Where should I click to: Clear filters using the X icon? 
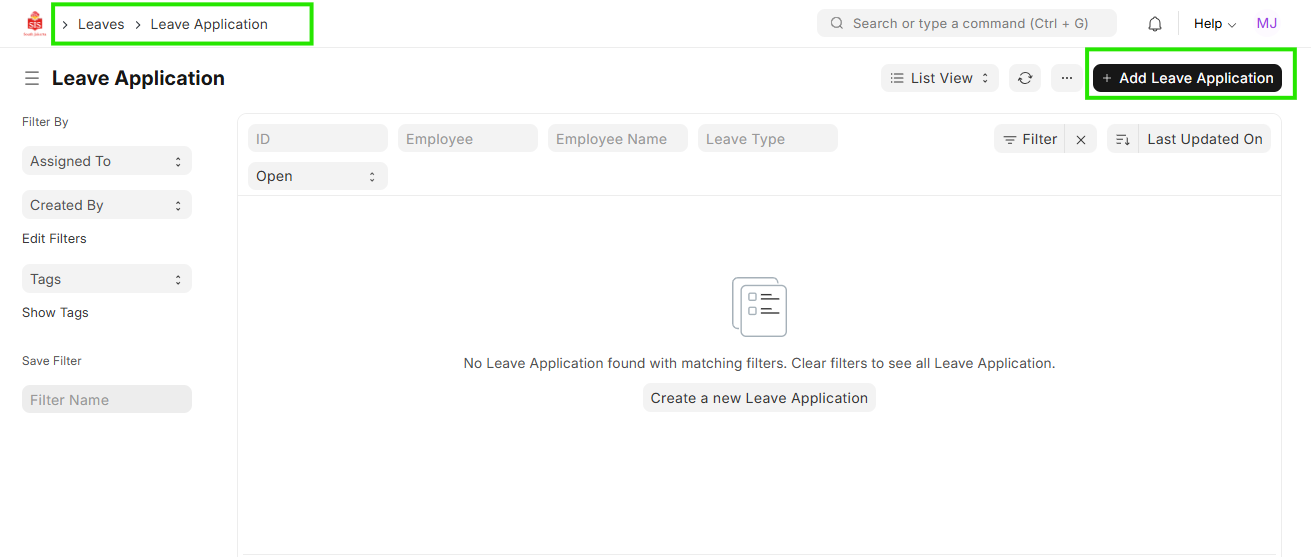point(1081,140)
